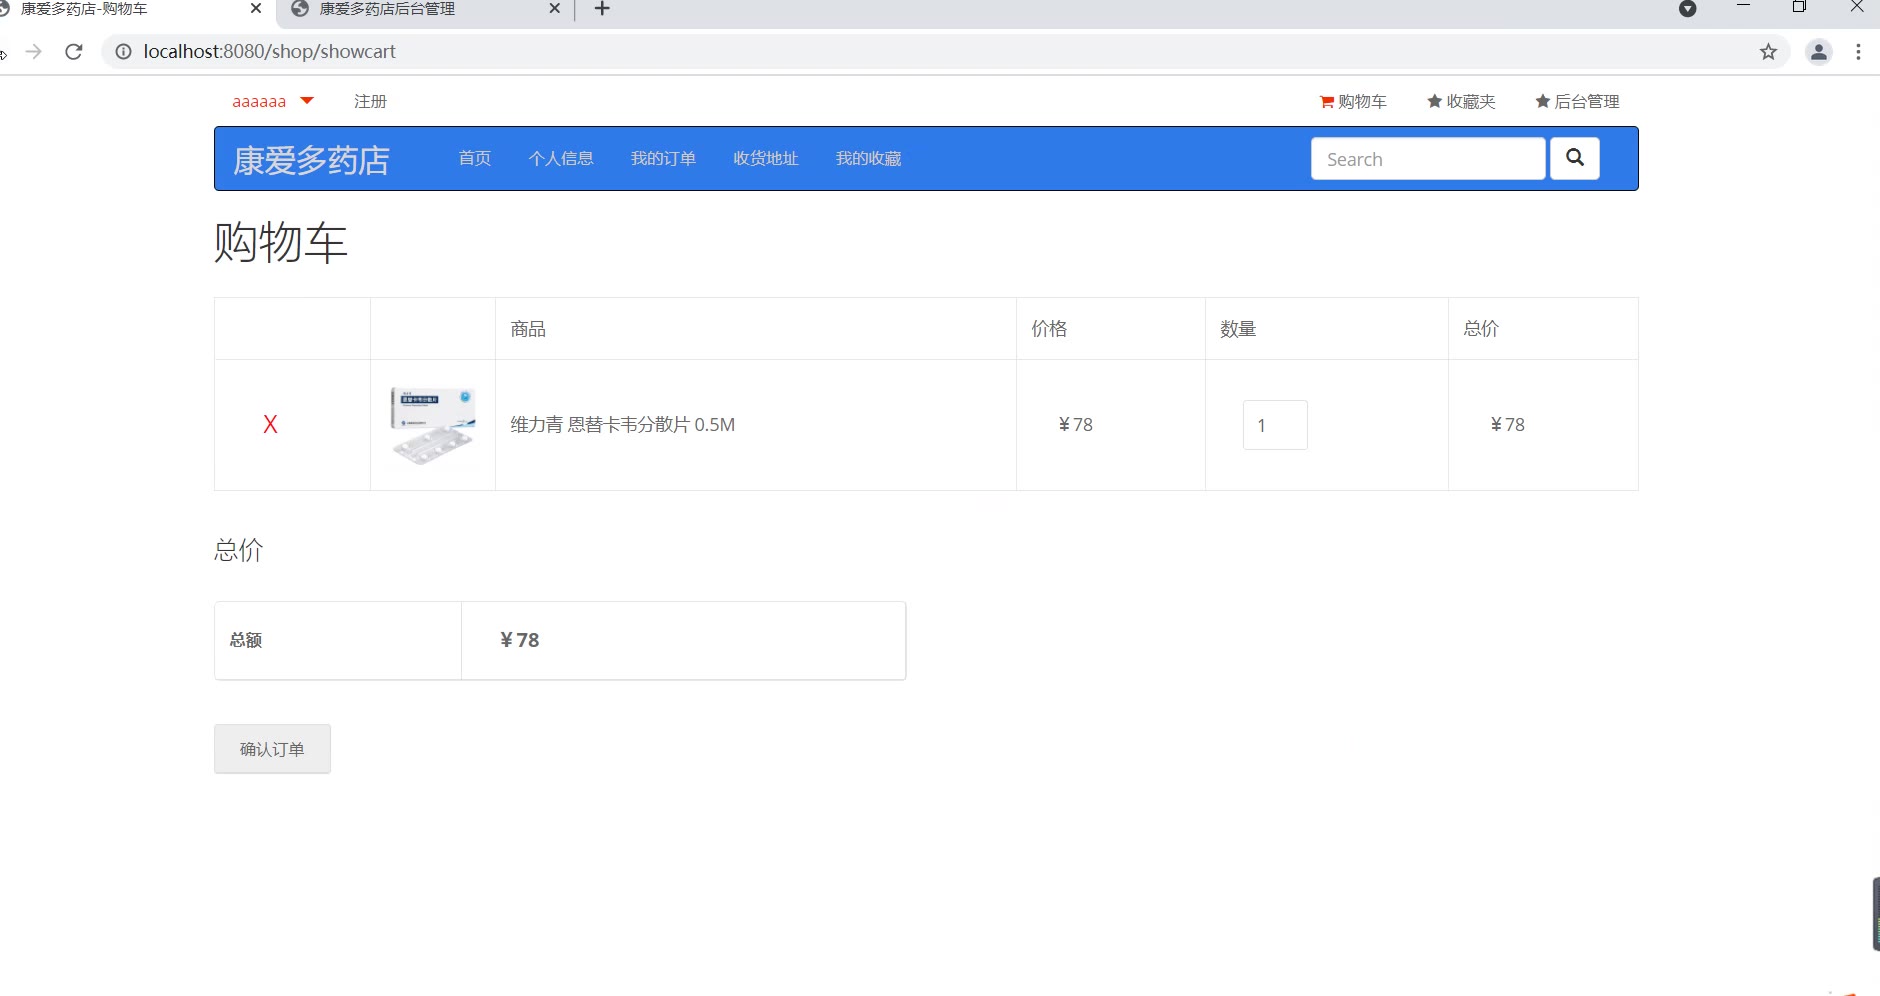Reload the page with refresh icon
The image size is (1880, 996).
coord(74,51)
